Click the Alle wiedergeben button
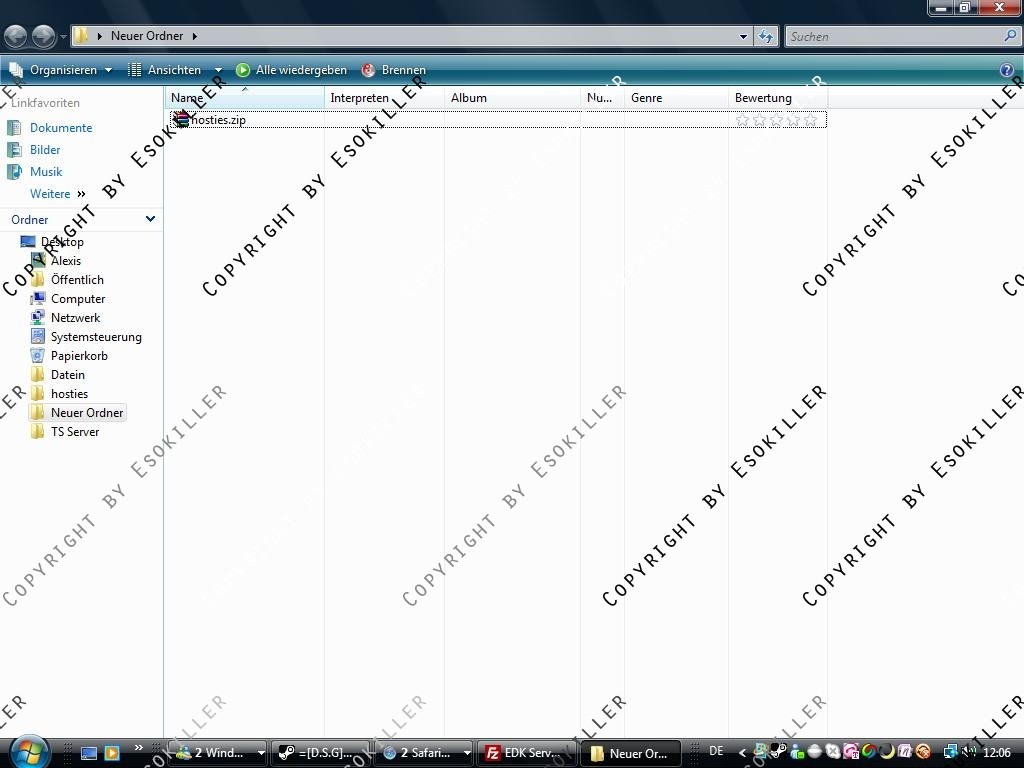The width and height of the screenshot is (1024, 768). (x=292, y=70)
